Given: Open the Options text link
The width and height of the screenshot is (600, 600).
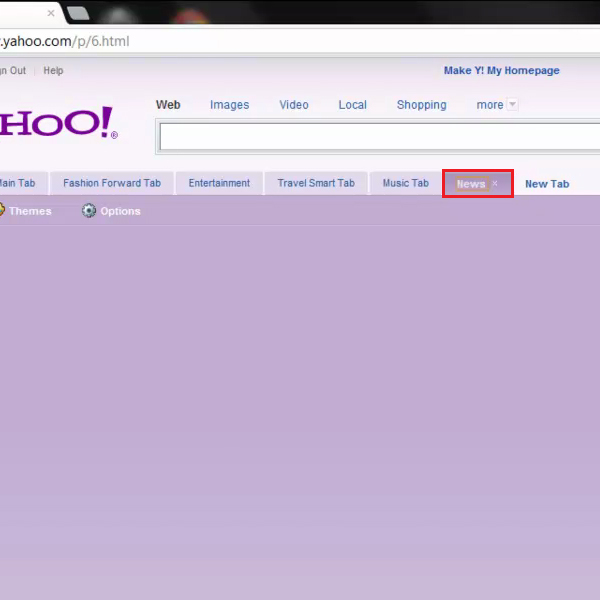Looking at the screenshot, I should coord(121,211).
